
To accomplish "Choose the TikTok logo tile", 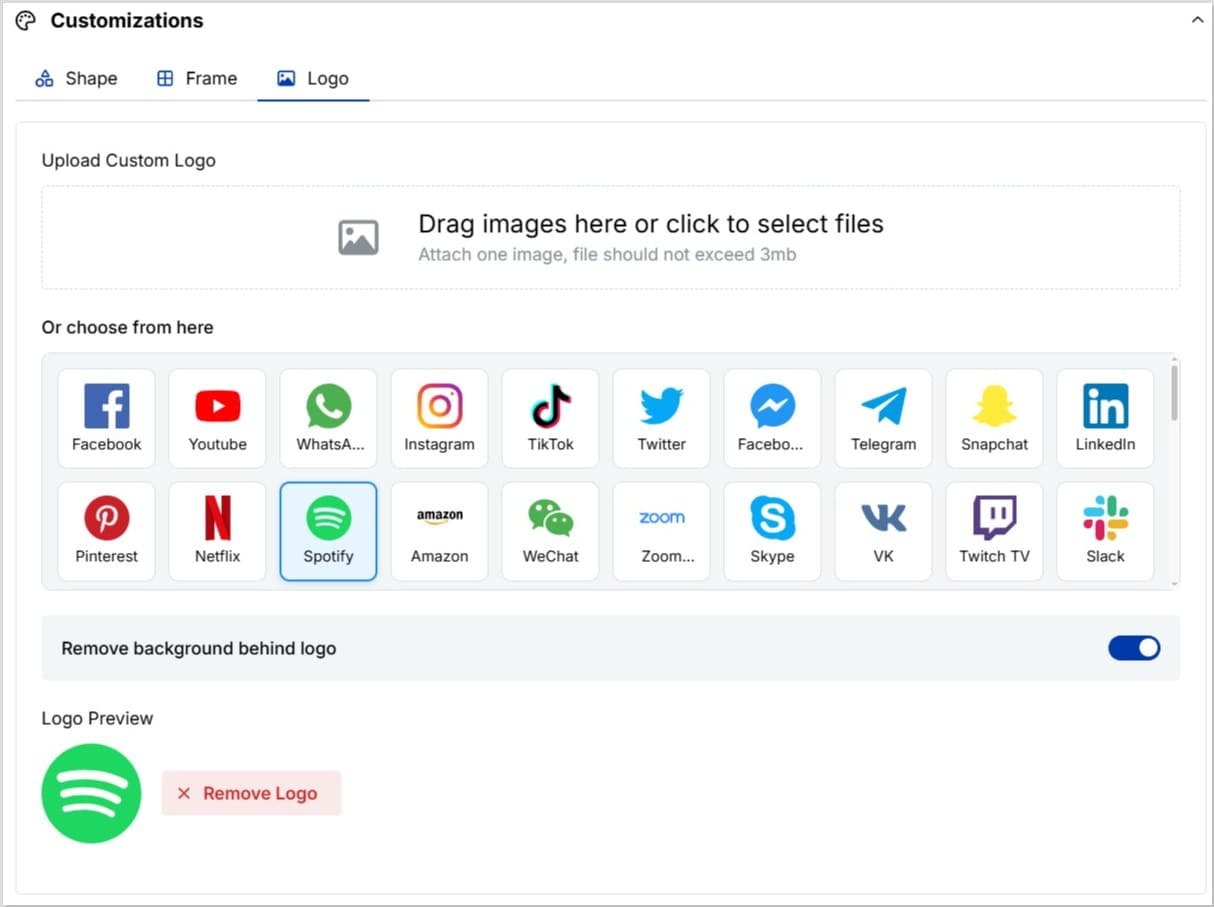I will [x=551, y=418].
